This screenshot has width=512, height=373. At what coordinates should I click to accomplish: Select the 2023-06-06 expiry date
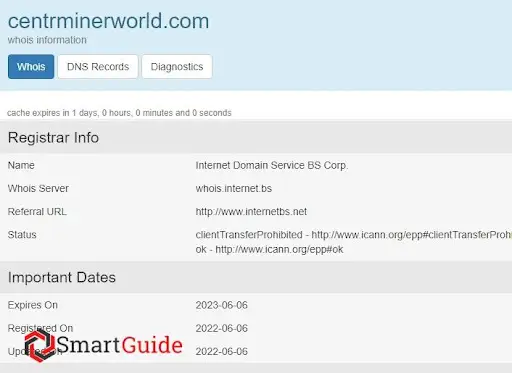222,305
